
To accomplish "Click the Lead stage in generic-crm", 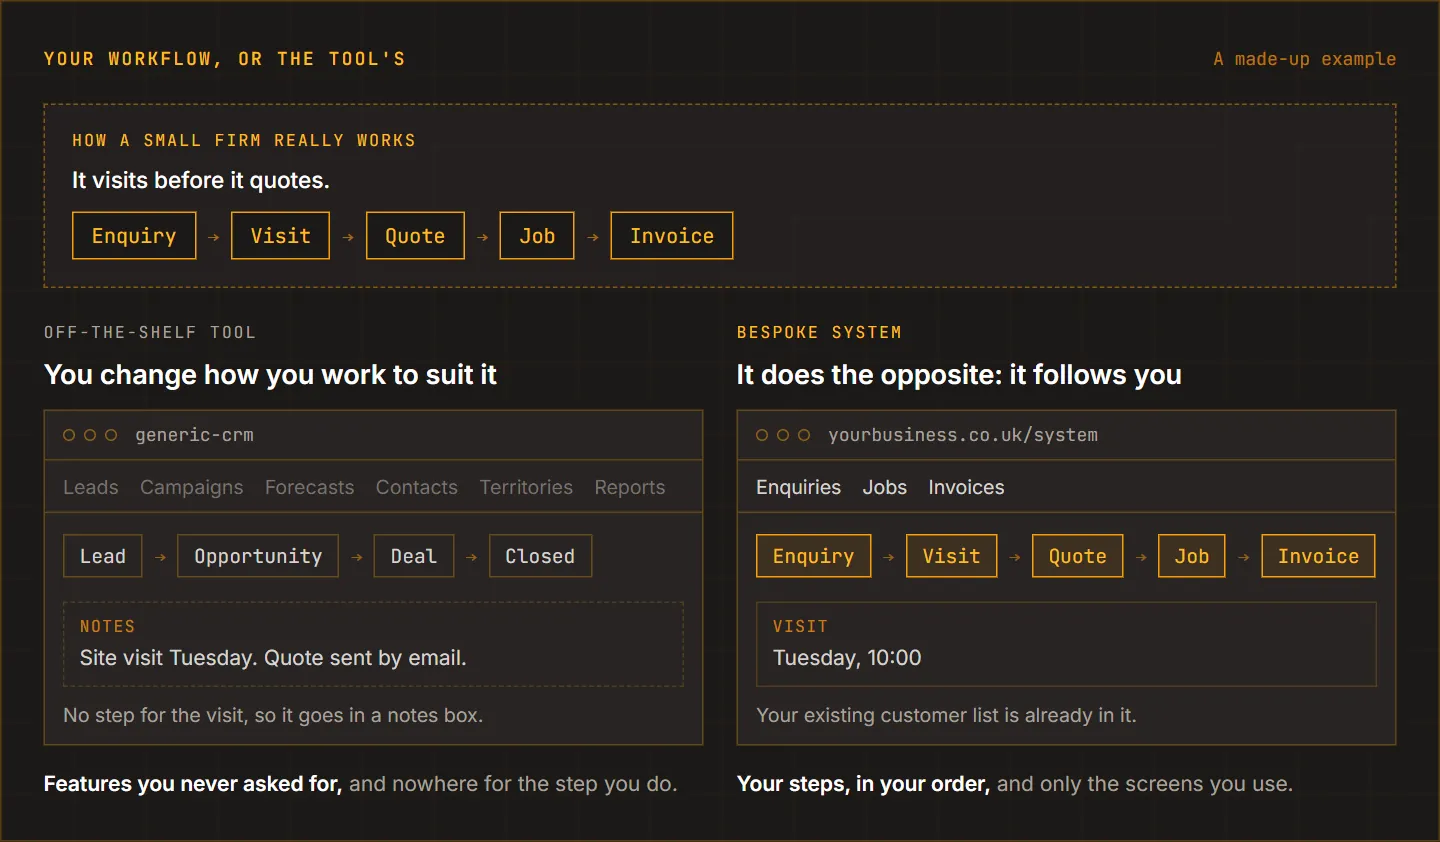I will click(x=103, y=556).
